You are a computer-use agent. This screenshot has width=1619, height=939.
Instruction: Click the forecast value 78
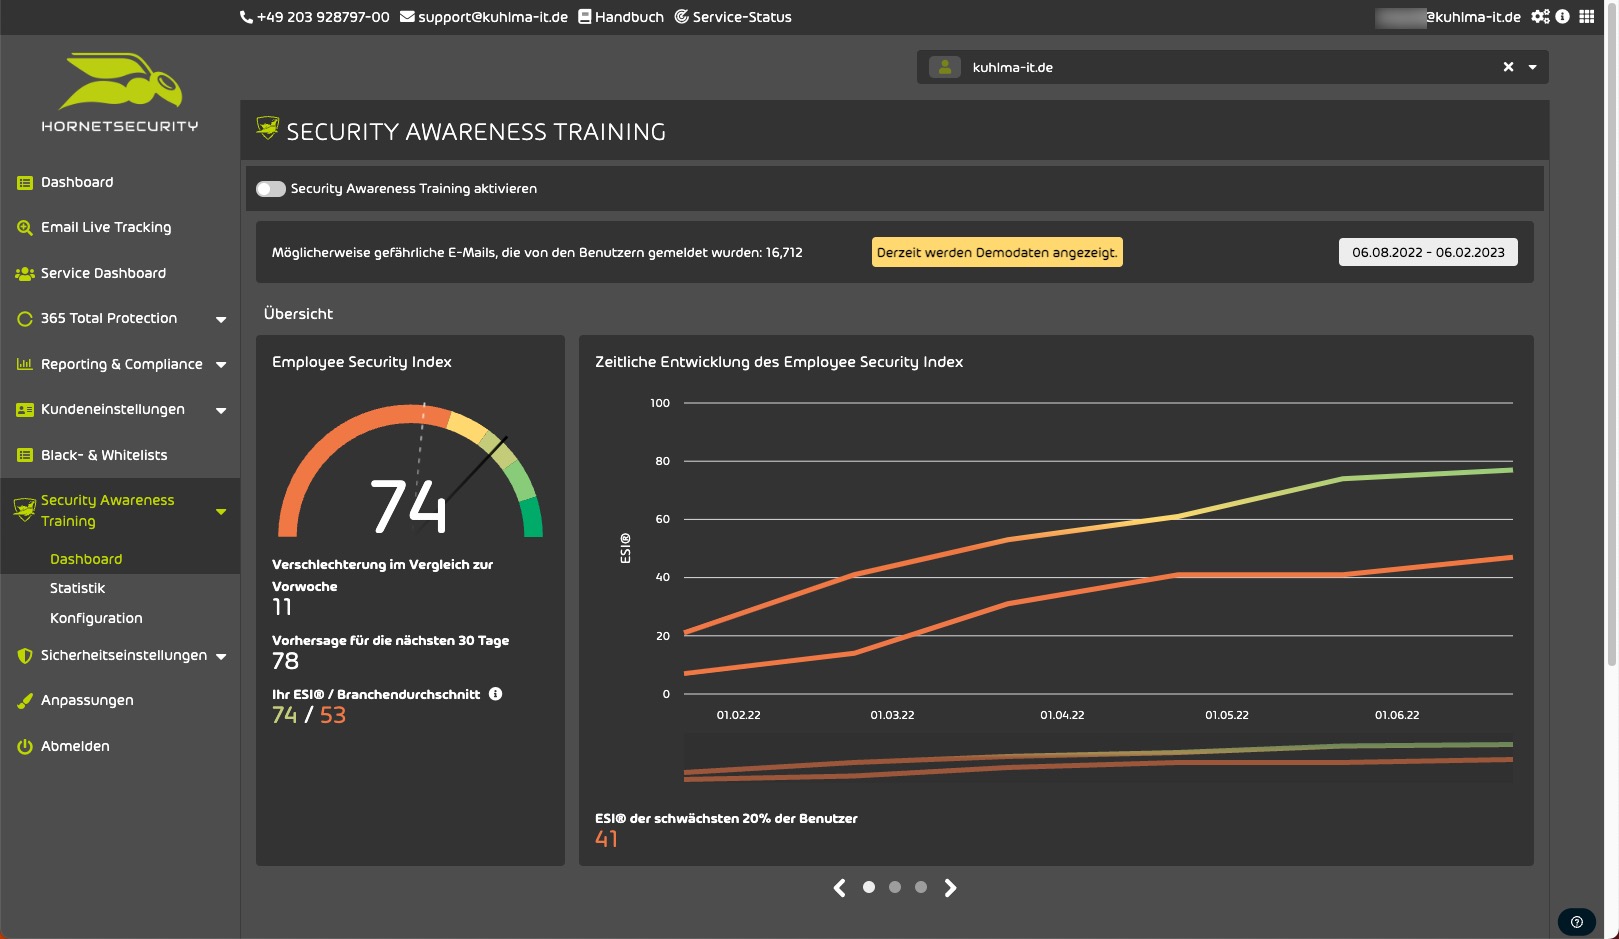pos(285,661)
